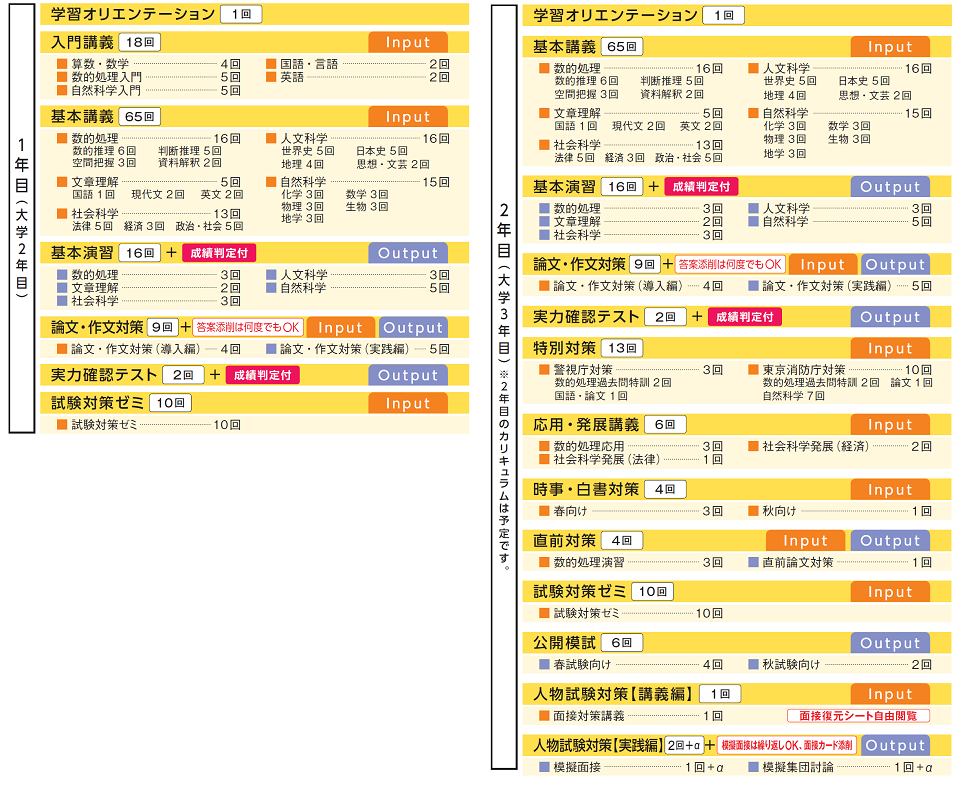This screenshot has width=960, height=787.
Task: Click the orange square beside 東京消防庁対策
Action: [753, 369]
